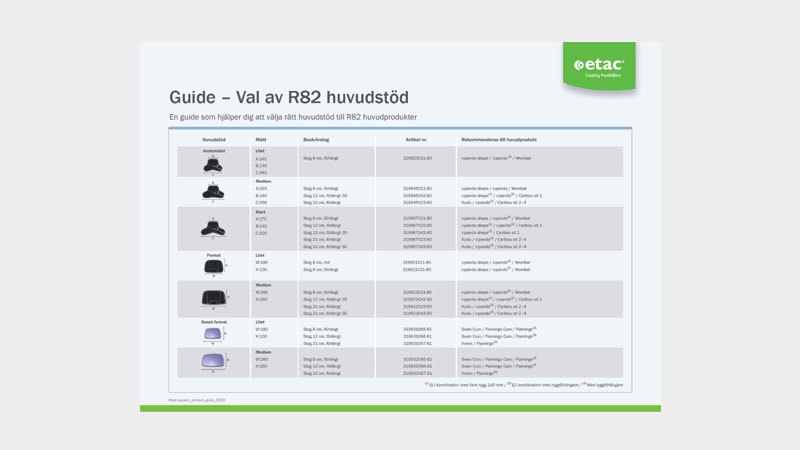Click the 'Format' headrest type label
The image size is (800, 450).
pyautogui.click(x=214, y=255)
